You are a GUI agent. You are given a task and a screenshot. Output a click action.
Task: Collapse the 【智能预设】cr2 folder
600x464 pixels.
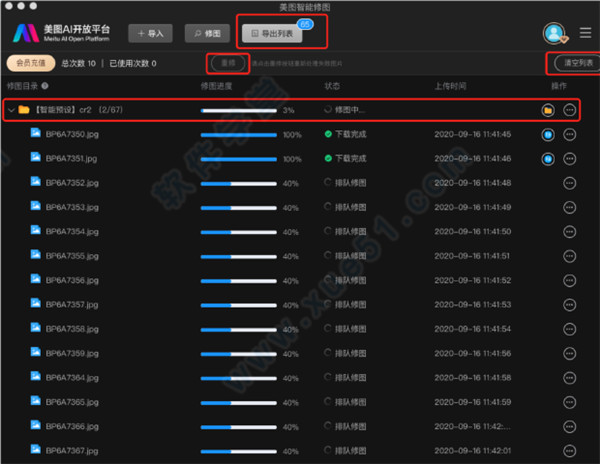coord(11,110)
